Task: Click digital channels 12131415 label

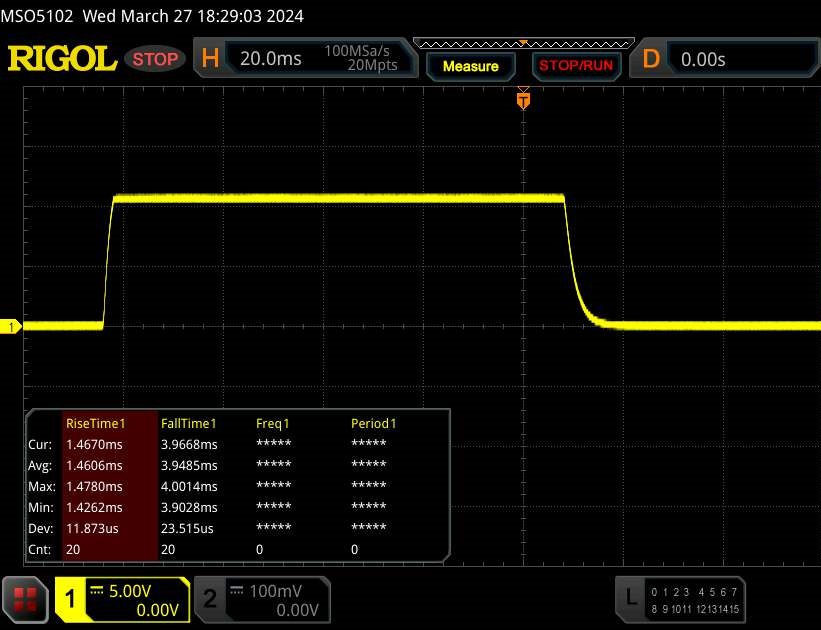Action: pyautogui.click(x=718, y=609)
